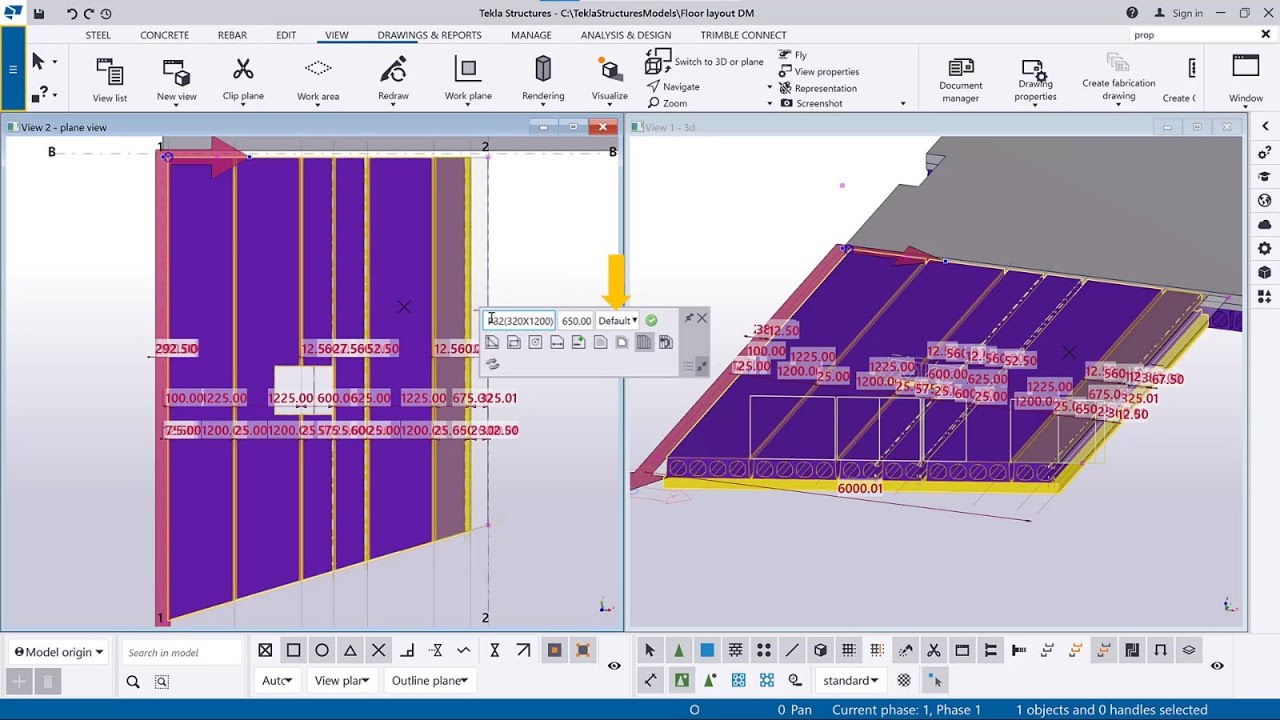Click the Work area tool
The width and height of the screenshot is (1280, 720).
pos(318,79)
